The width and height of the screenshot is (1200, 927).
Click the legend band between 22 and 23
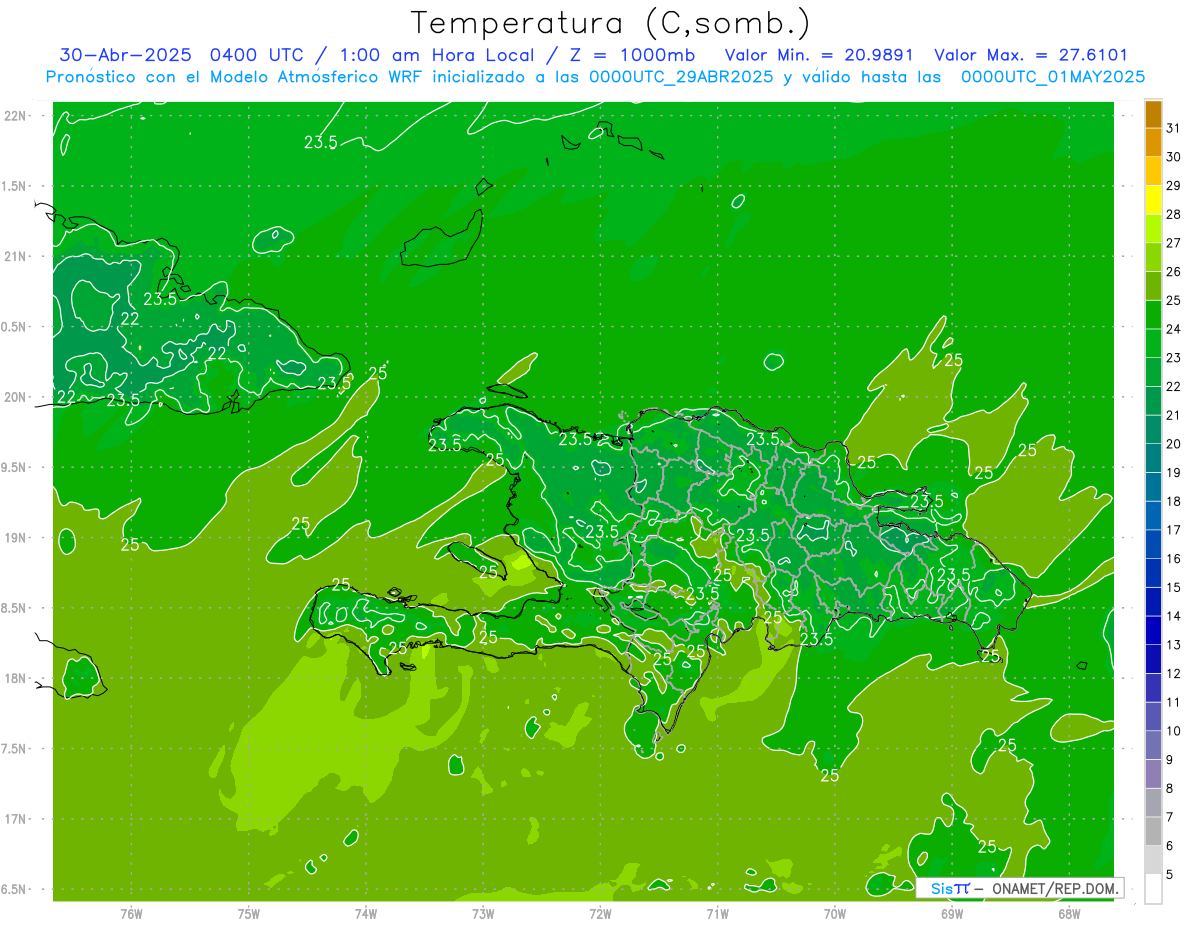[1153, 372]
